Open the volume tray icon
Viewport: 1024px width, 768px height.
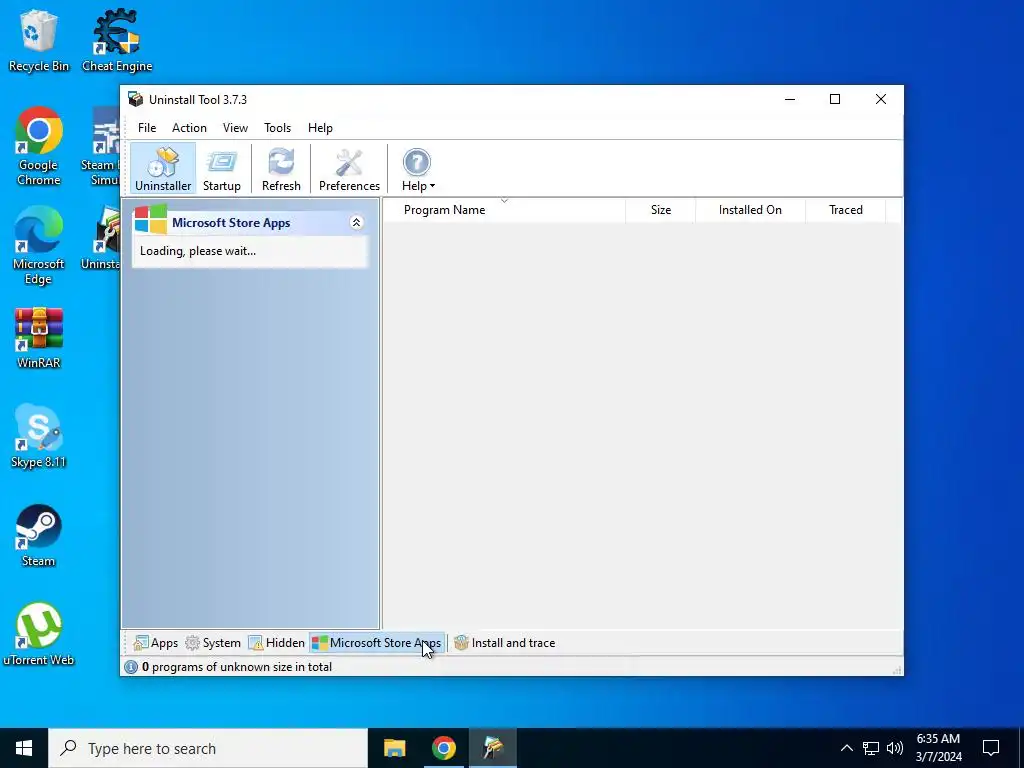pyautogui.click(x=895, y=748)
